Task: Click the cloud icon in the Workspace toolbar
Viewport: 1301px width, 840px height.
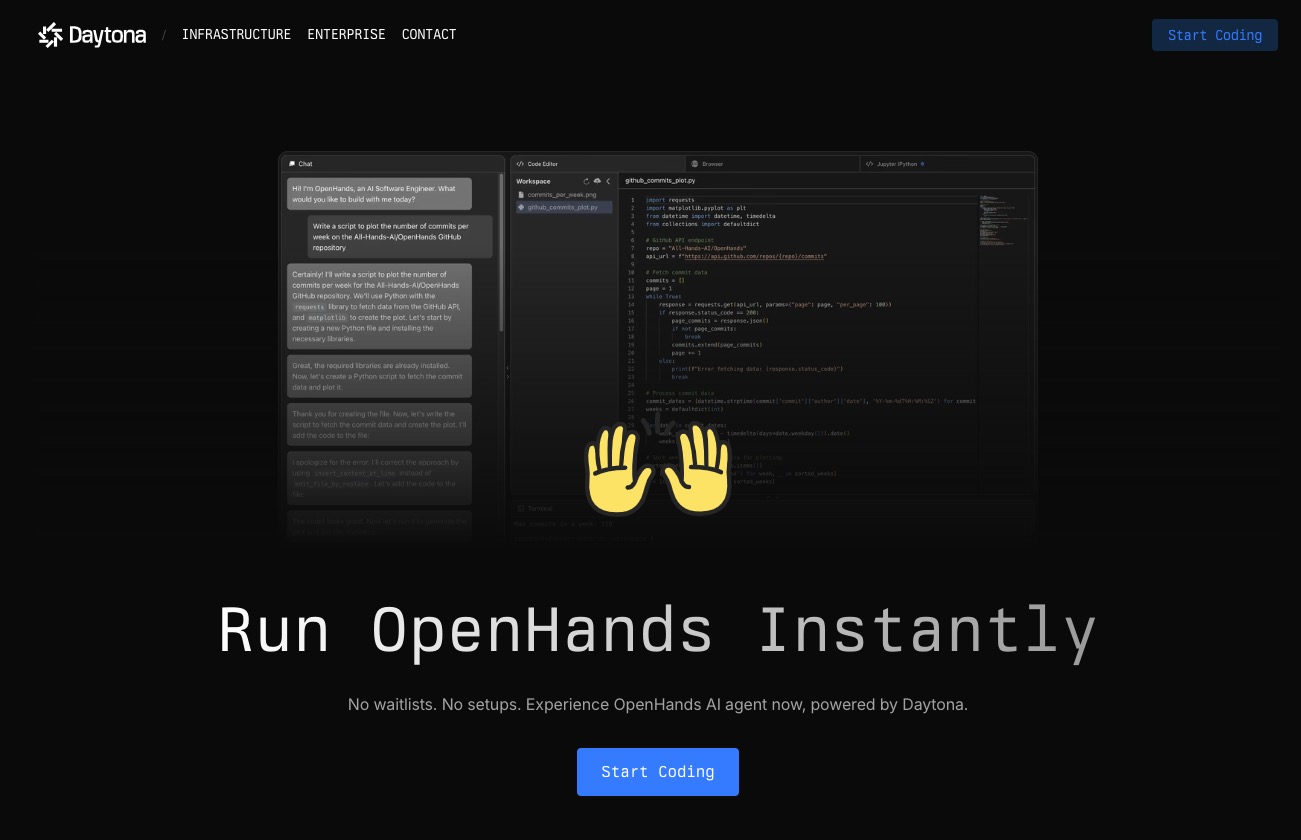Action: (597, 181)
